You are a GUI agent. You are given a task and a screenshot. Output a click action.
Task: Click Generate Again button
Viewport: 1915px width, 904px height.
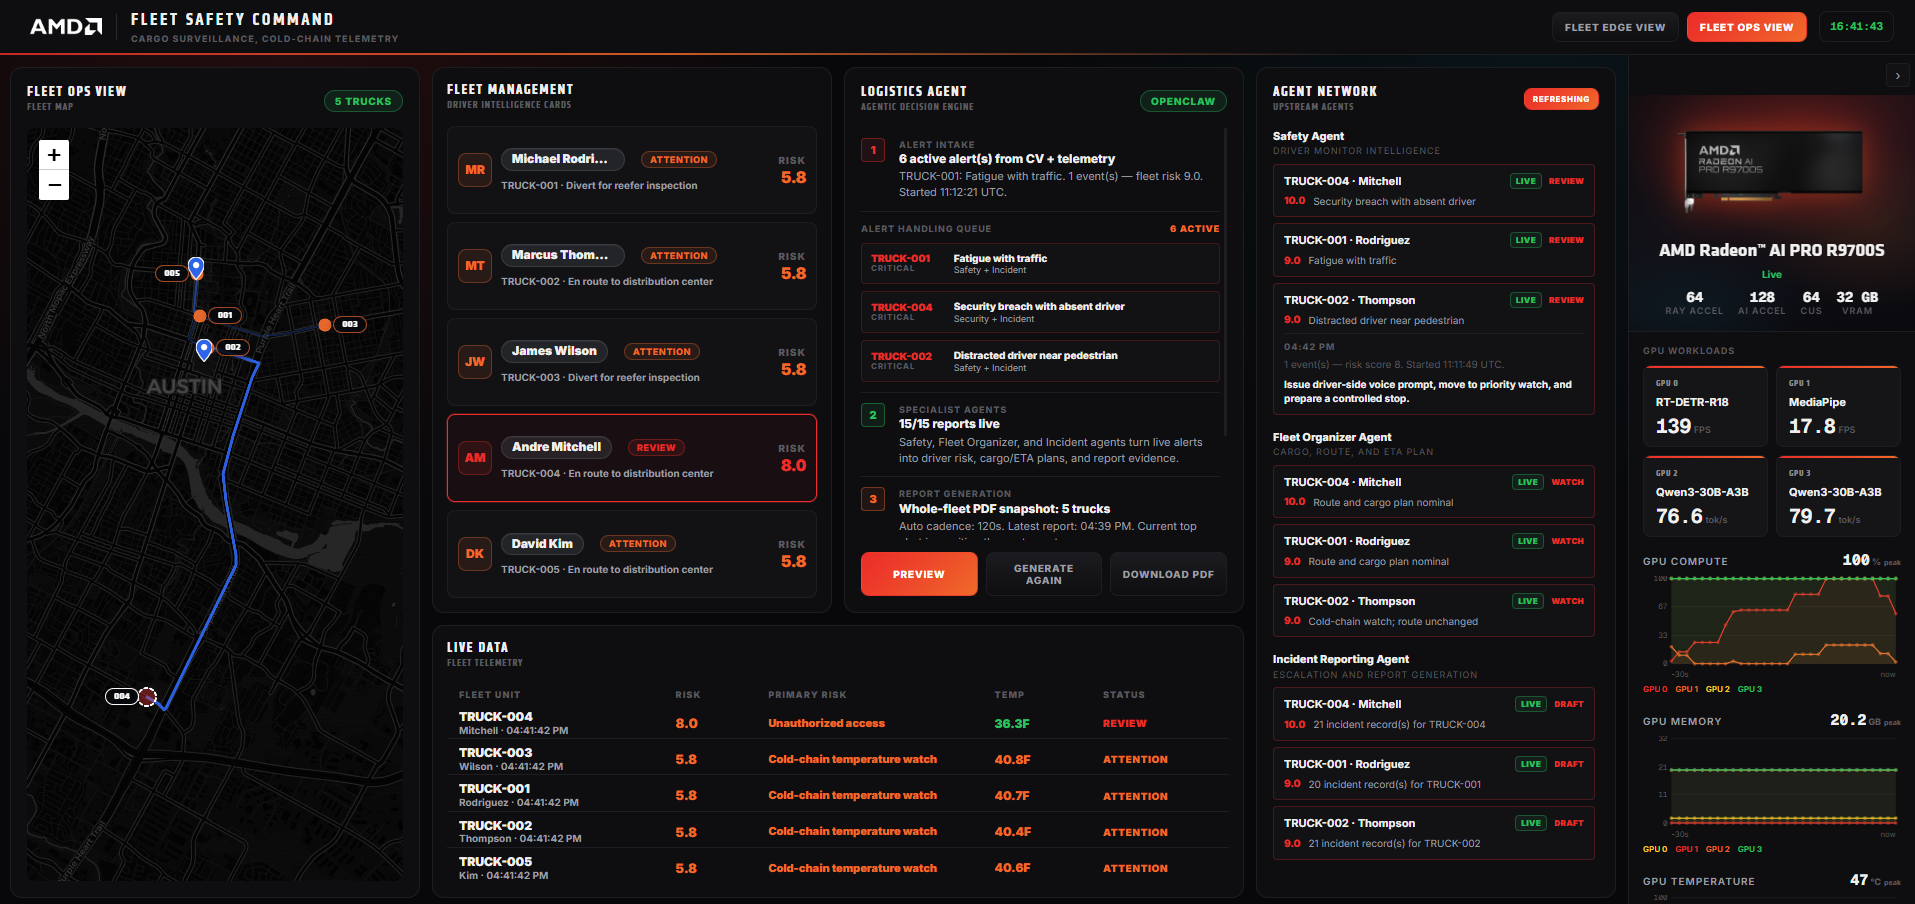coord(1043,574)
